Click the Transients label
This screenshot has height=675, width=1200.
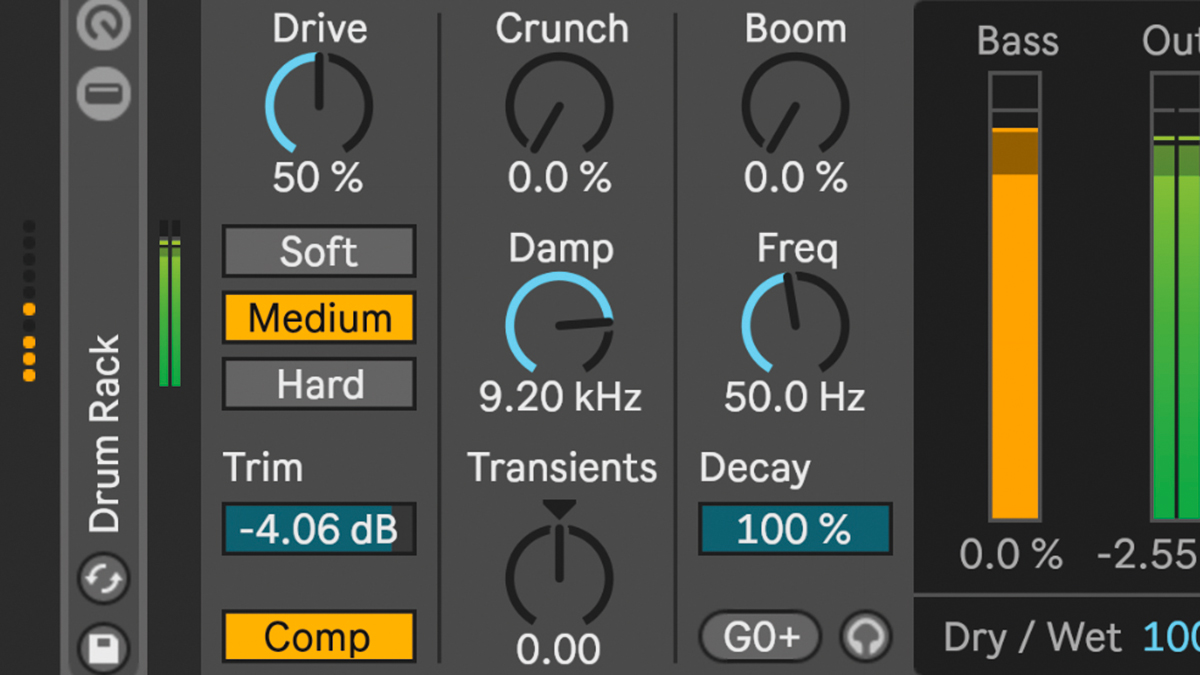coord(562,468)
